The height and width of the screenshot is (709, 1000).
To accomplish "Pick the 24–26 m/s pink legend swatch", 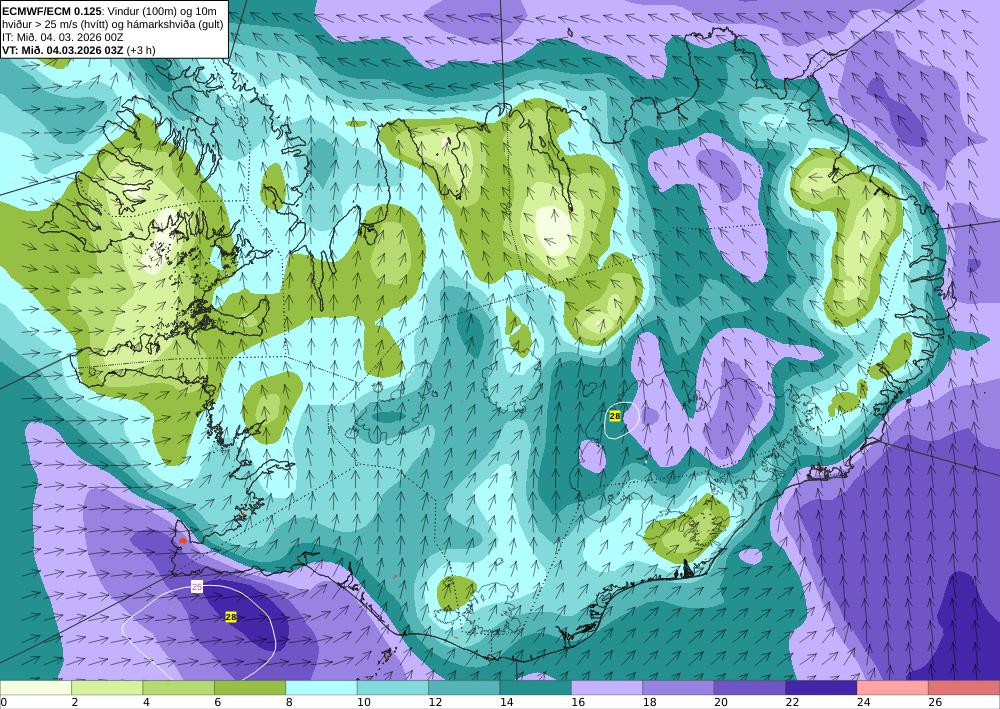I will 893,687.
